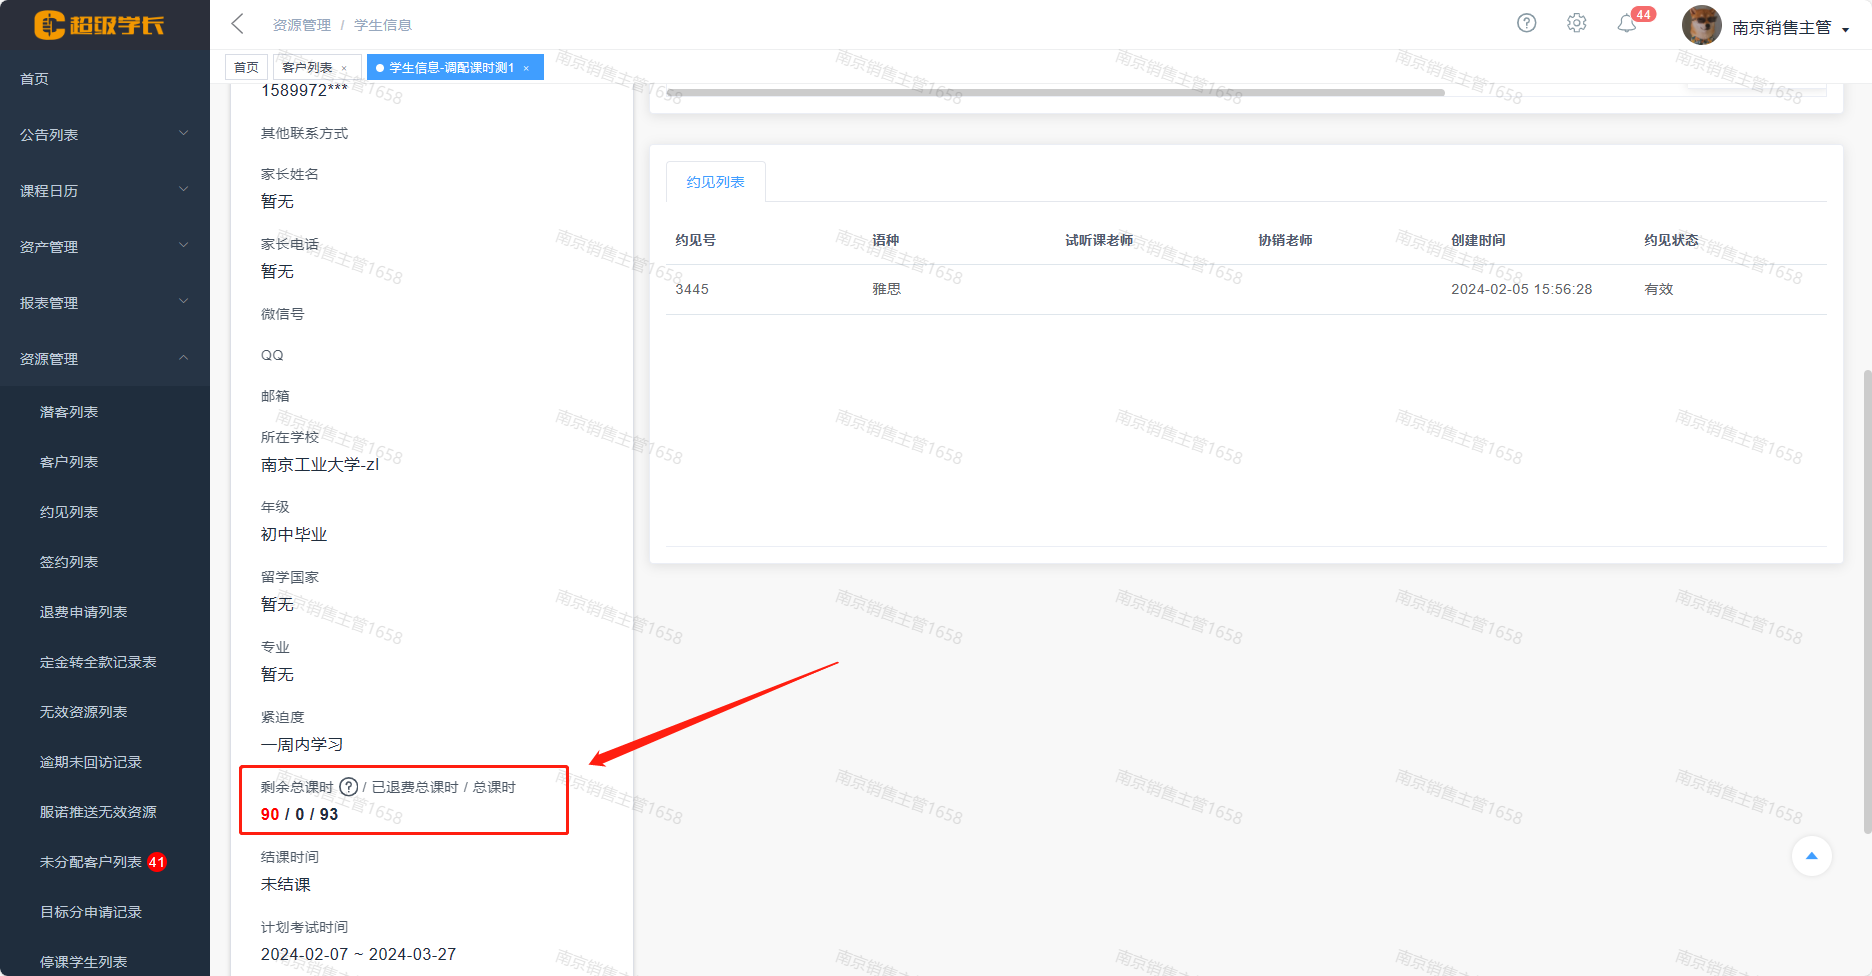Open 未分配客户列表 in the sidebar
Viewport: 1872px width, 976px height.
90,862
